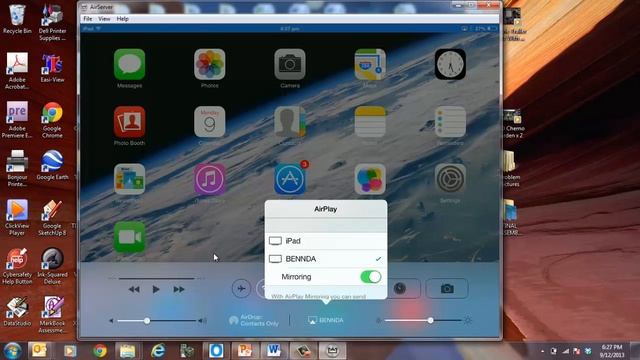Open the Windows Start menu
Image resolution: width=640 pixels, height=360 pixels.
tap(12, 351)
